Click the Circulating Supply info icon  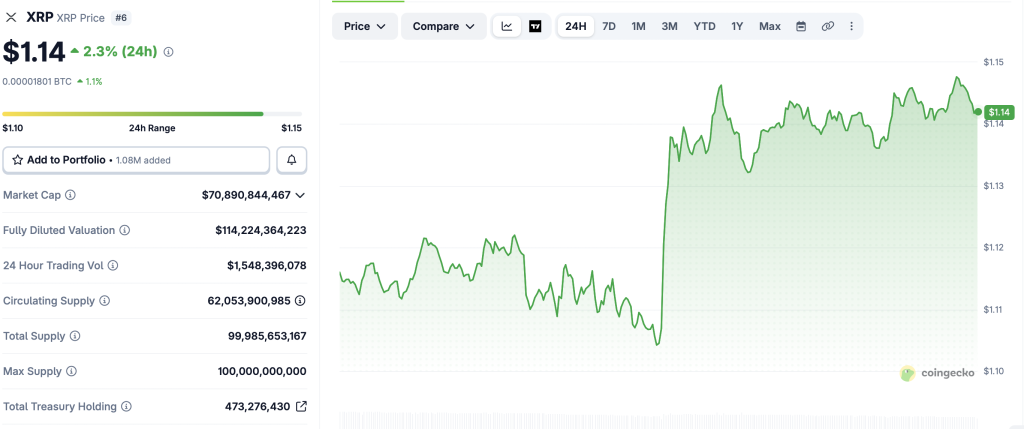(x=104, y=300)
